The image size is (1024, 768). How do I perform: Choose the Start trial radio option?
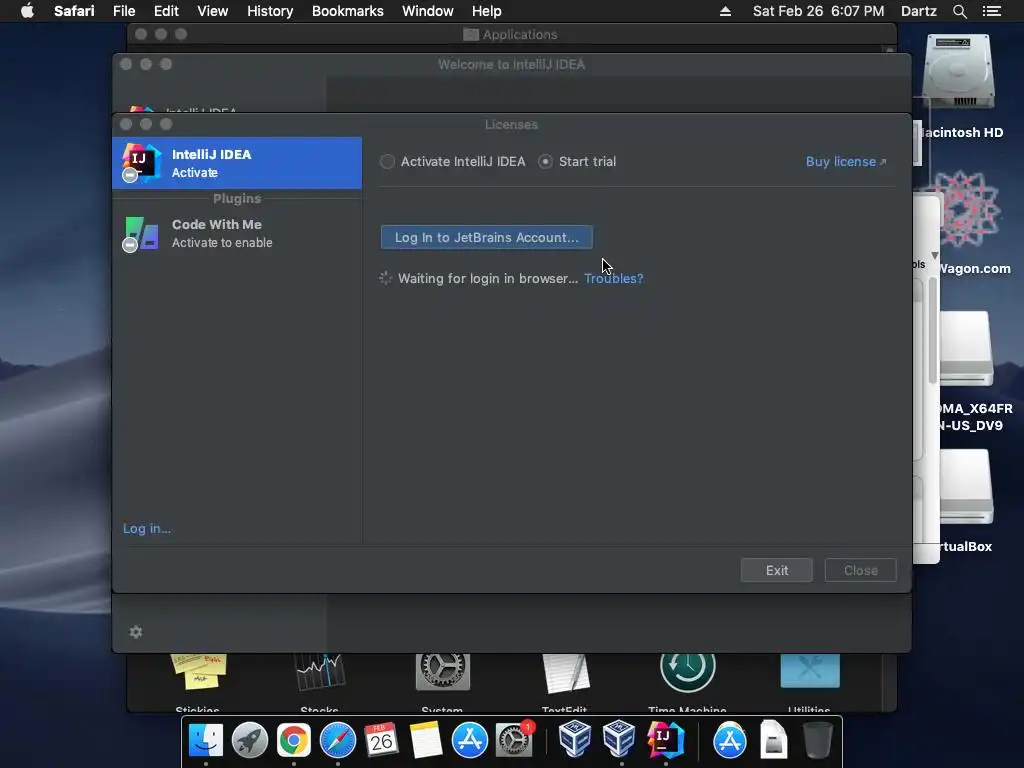tap(577, 161)
